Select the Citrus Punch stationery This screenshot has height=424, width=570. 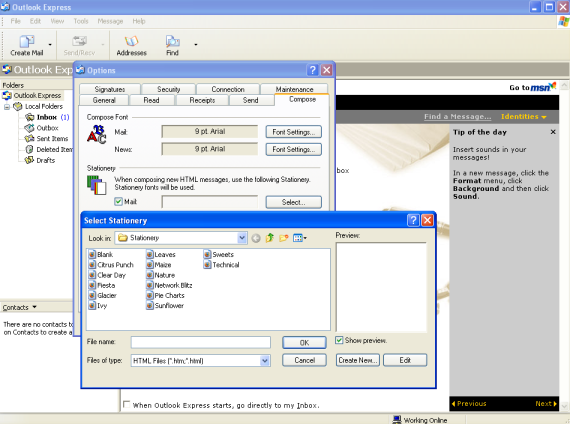click(111, 265)
